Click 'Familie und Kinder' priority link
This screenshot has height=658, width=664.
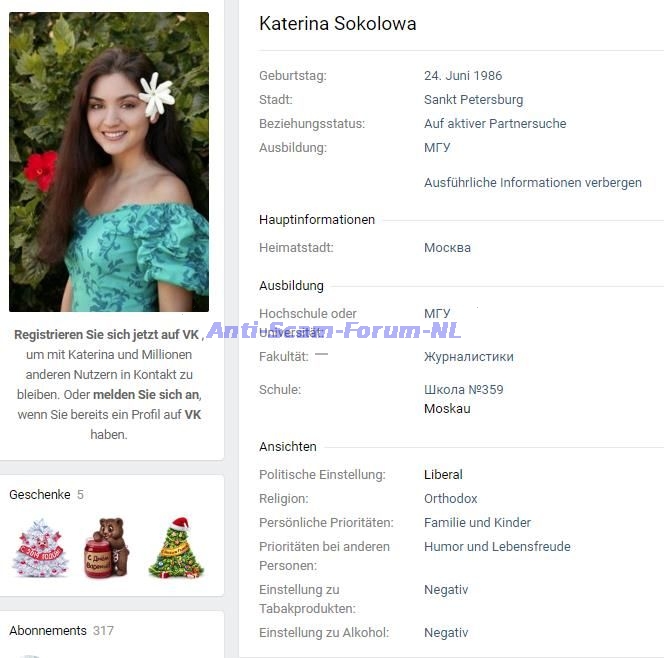click(477, 523)
